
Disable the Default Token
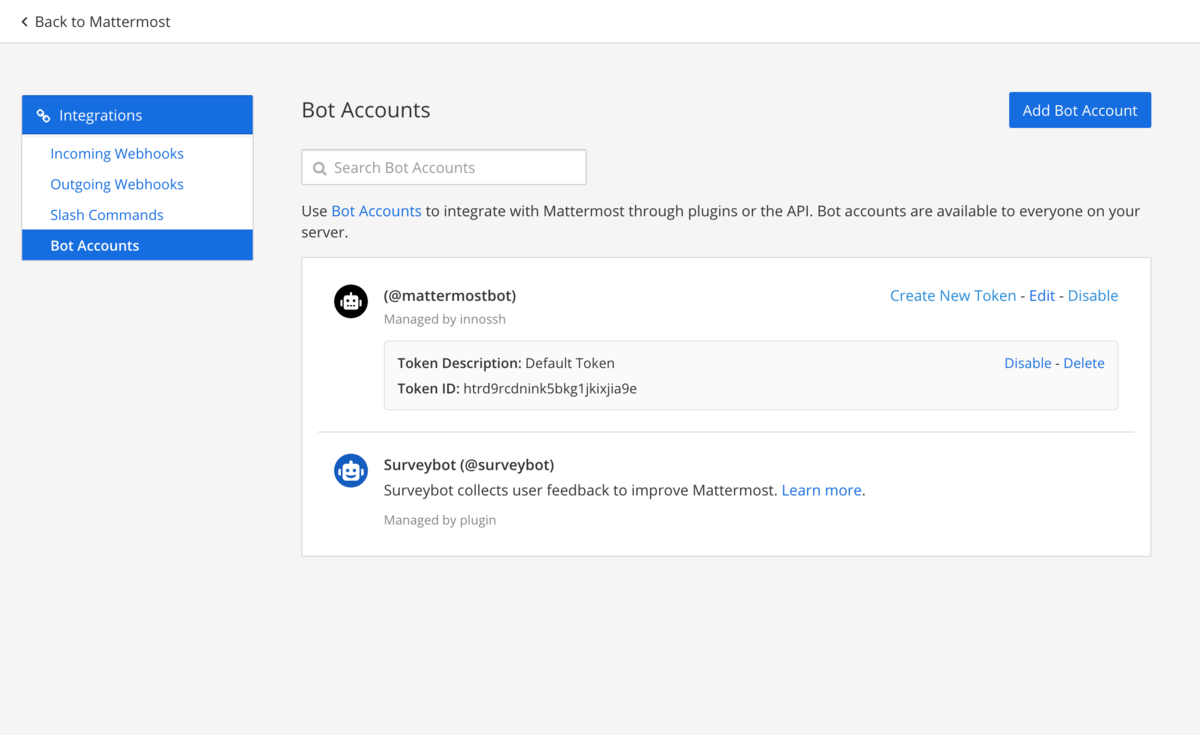1028,363
